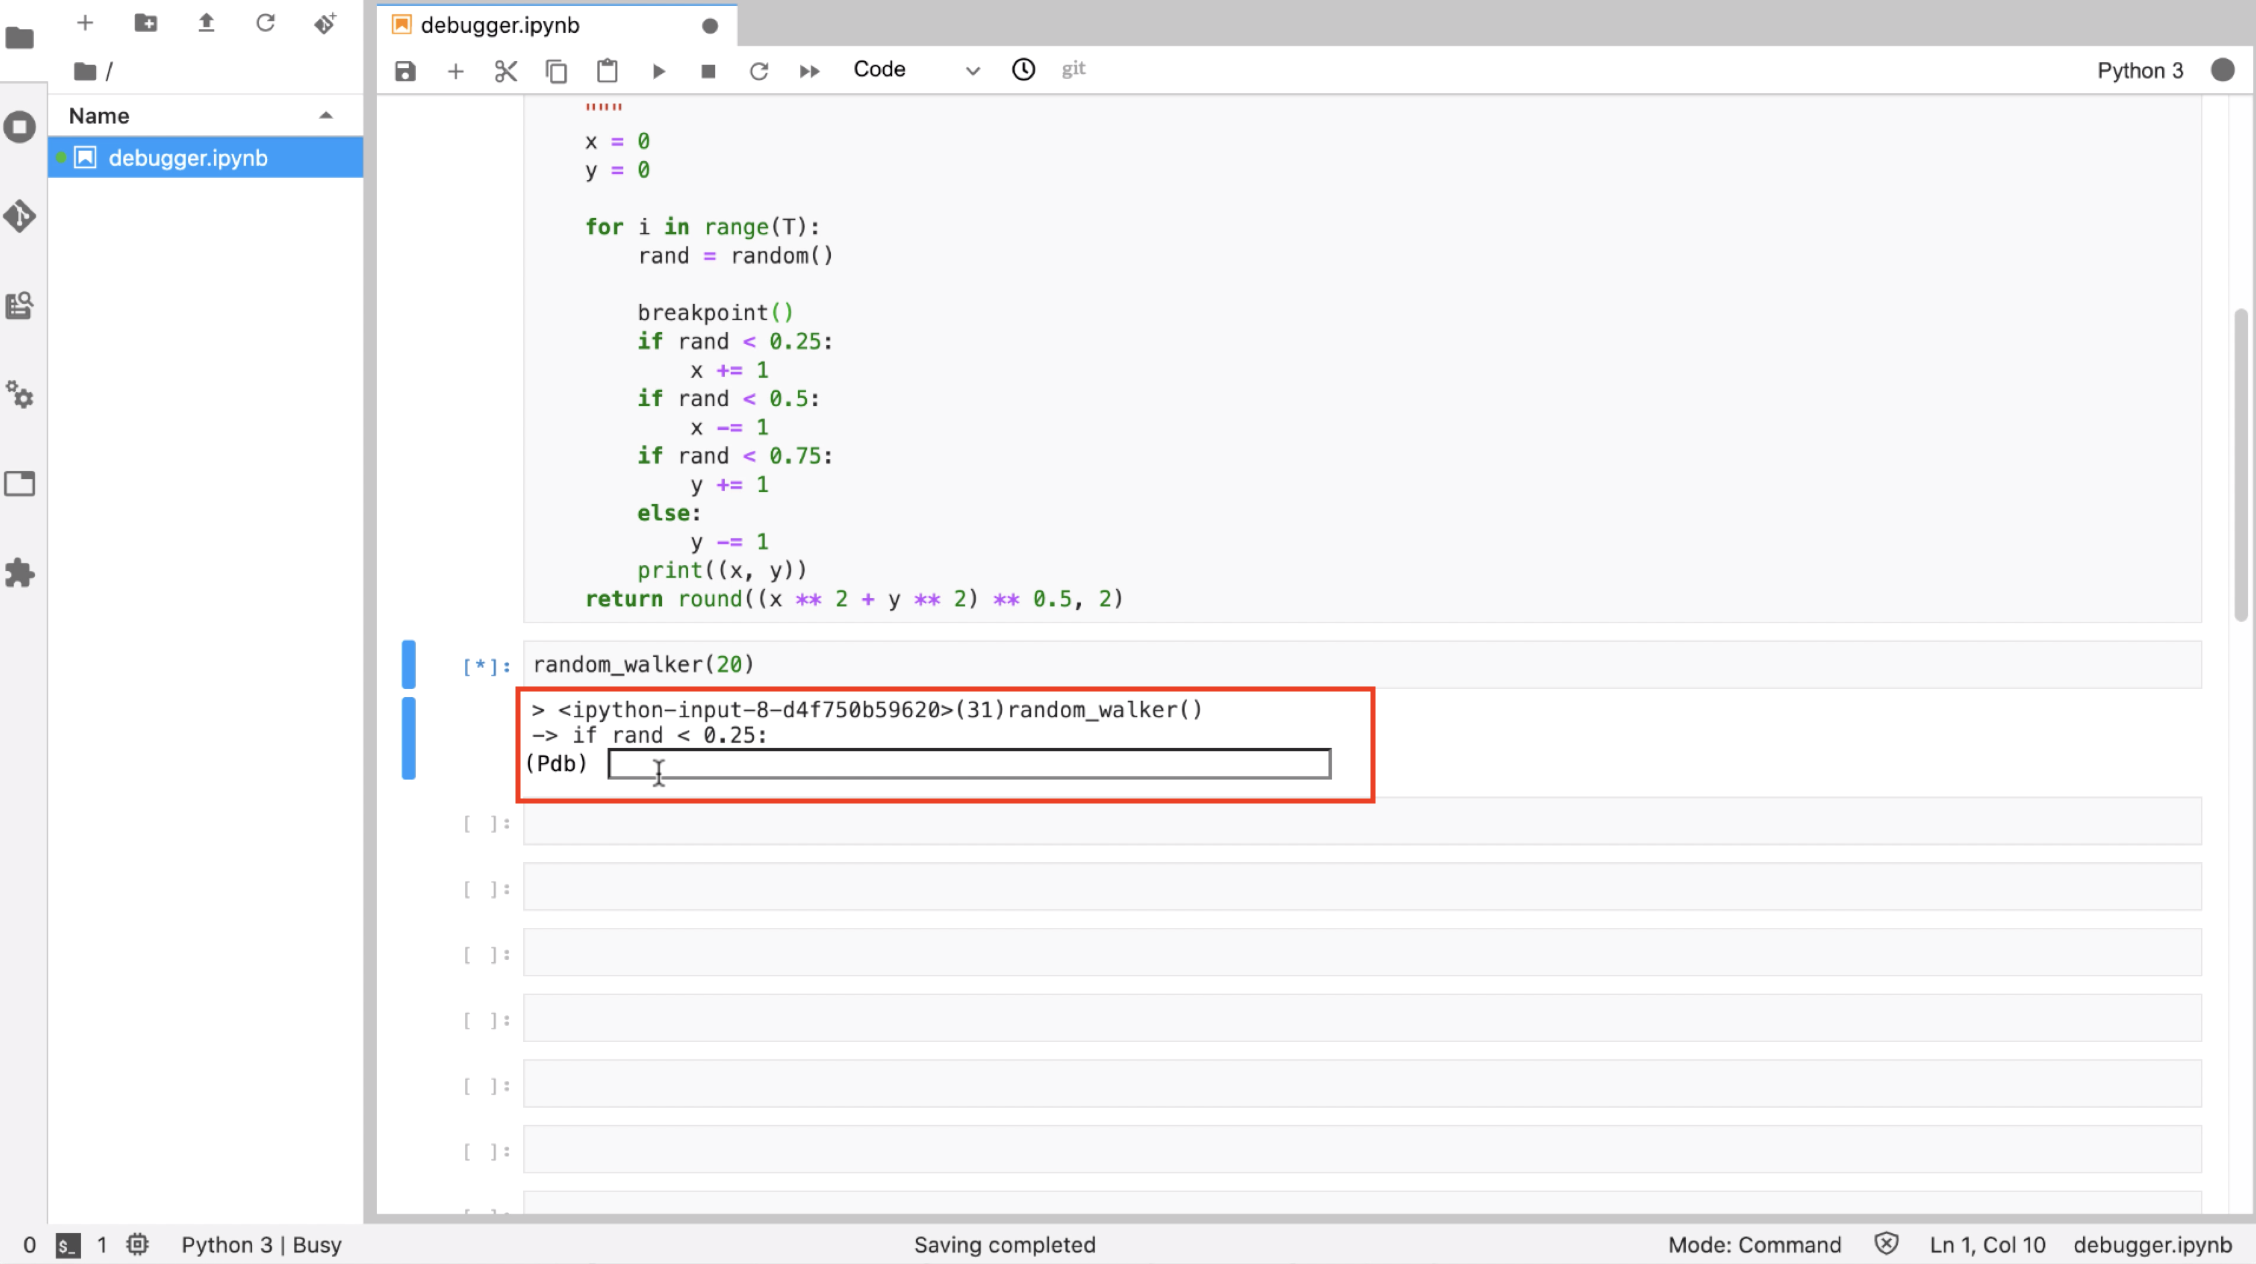Toggle notebook trust shield icon in status bar
Image resolution: width=2256 pixels, height=1264 pixels.
click(1886, 1244)
